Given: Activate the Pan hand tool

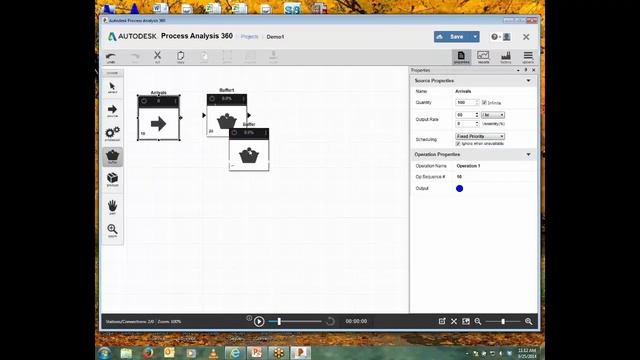Looking at the screenshot, I should tap(112, 207).
